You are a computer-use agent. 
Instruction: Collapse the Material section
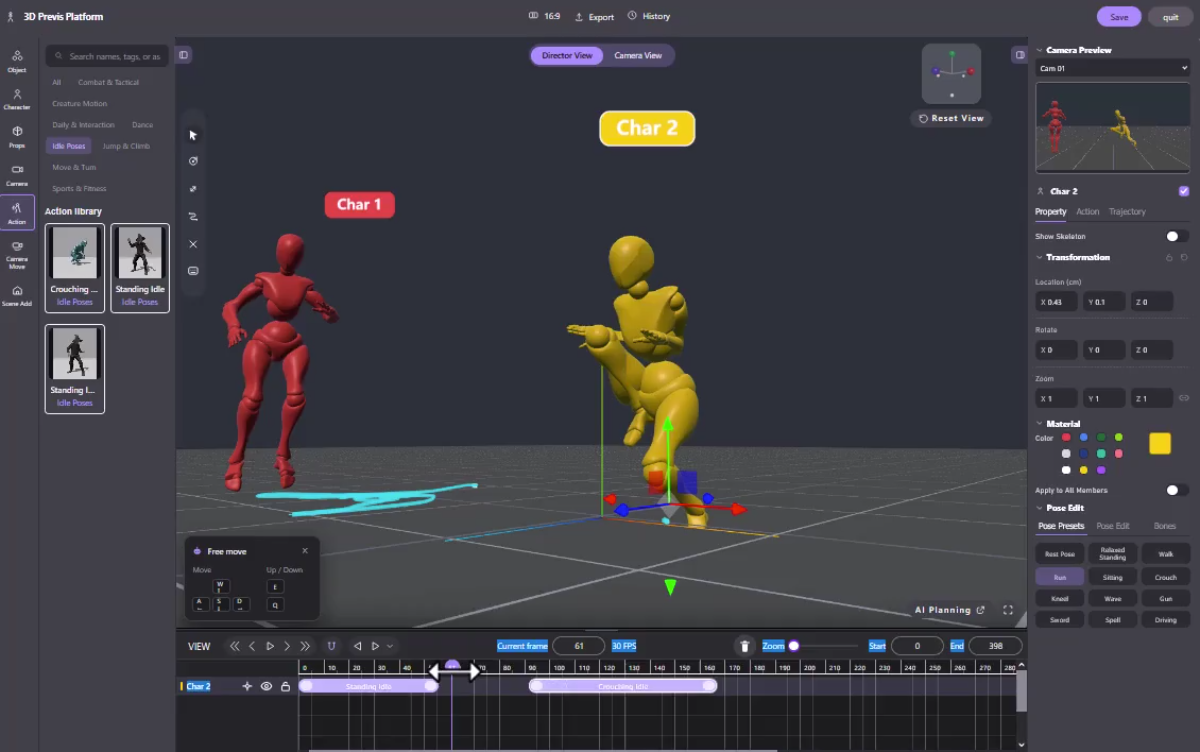[x=1039, y=424]
